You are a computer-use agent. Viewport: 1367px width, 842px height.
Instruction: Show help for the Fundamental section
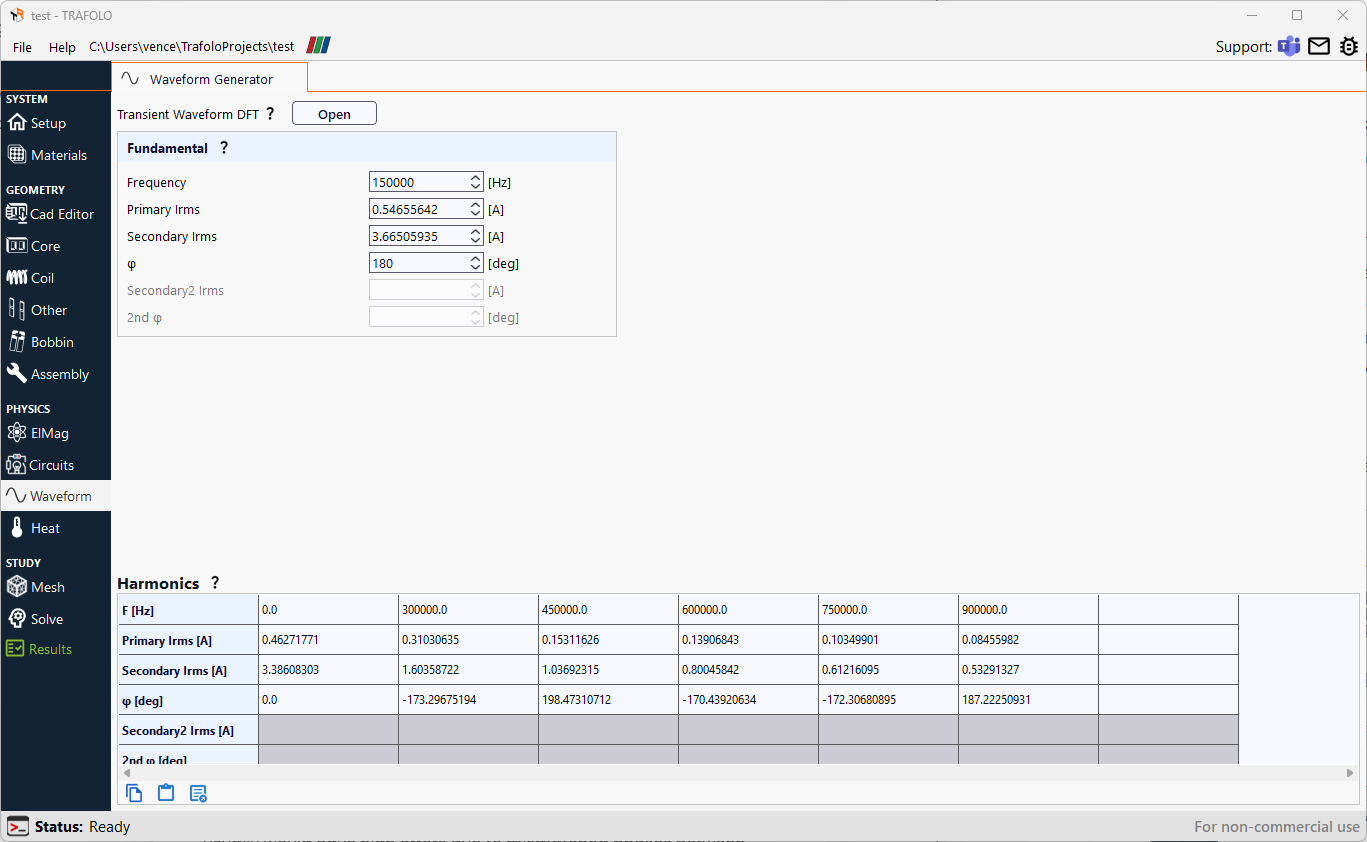coord(224,148)
